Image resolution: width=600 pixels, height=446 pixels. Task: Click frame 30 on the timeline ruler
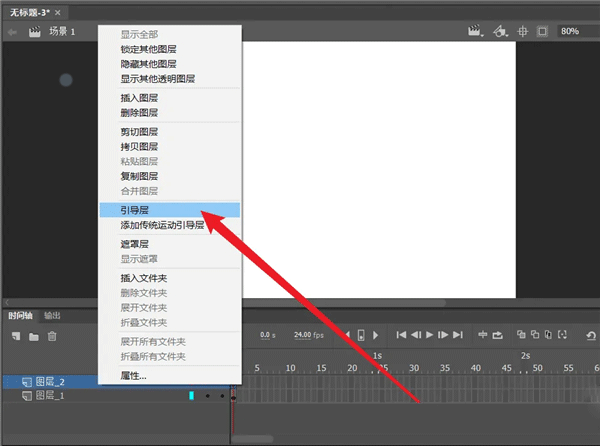click(412, 368)
